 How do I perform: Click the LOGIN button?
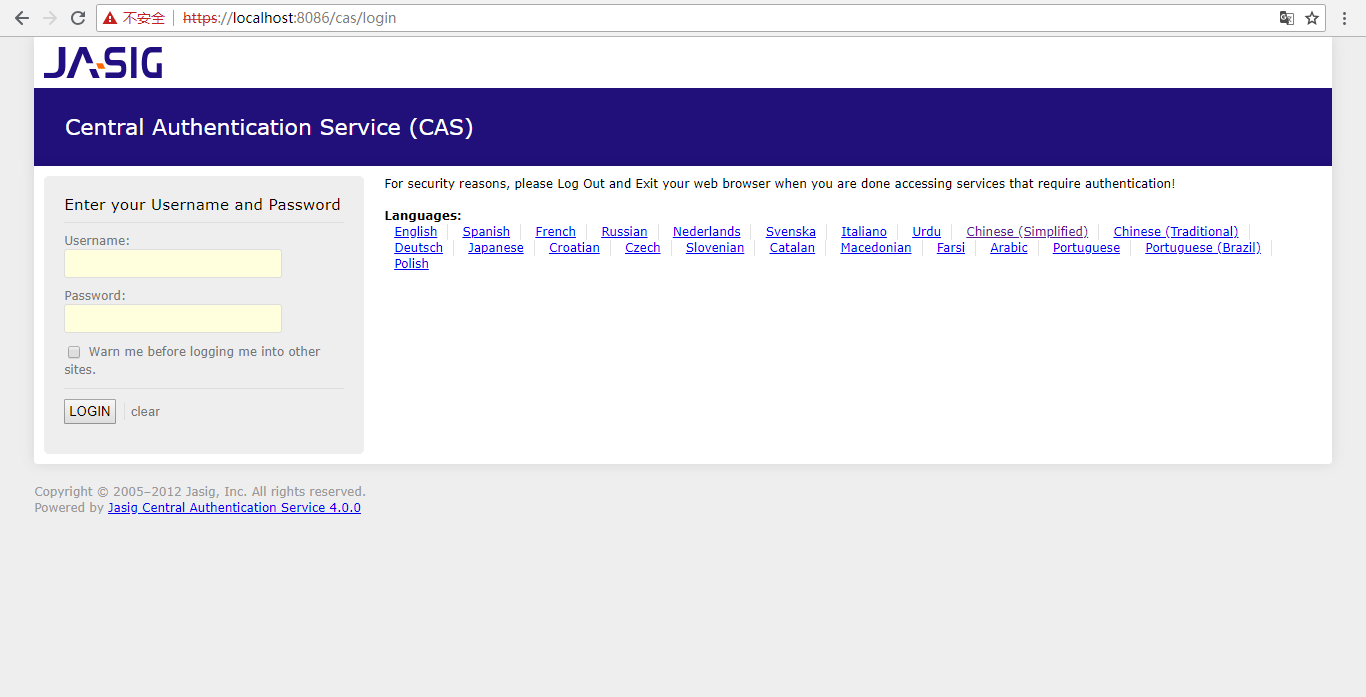coord(90,412)
